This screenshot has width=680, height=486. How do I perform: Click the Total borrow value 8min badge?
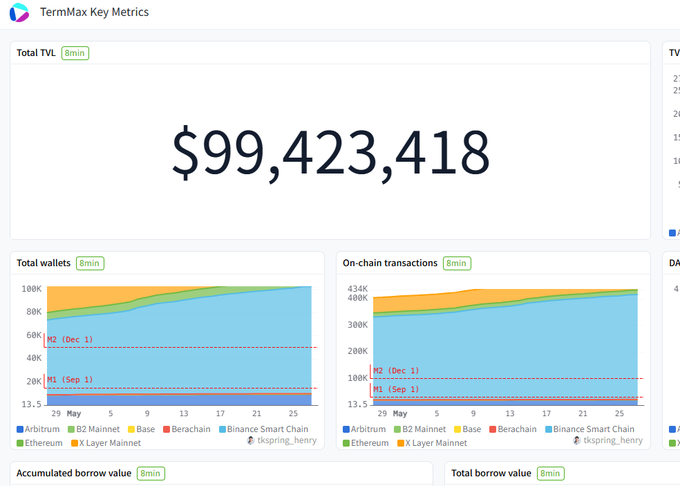coord(551,473)
